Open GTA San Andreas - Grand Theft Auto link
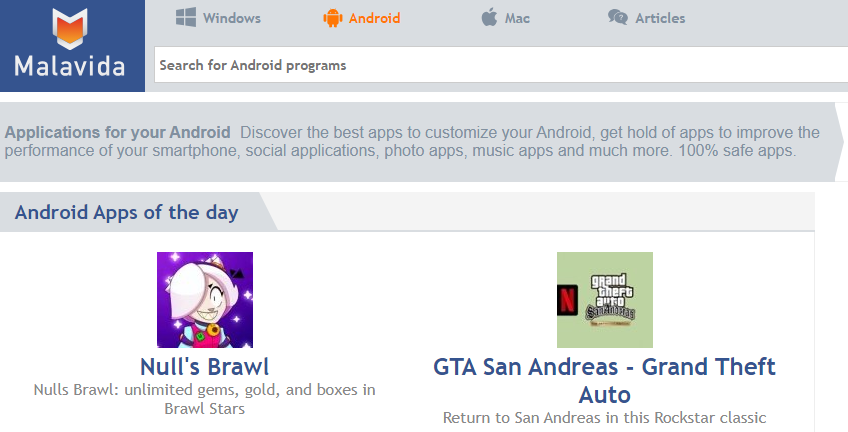 (605, 381)
